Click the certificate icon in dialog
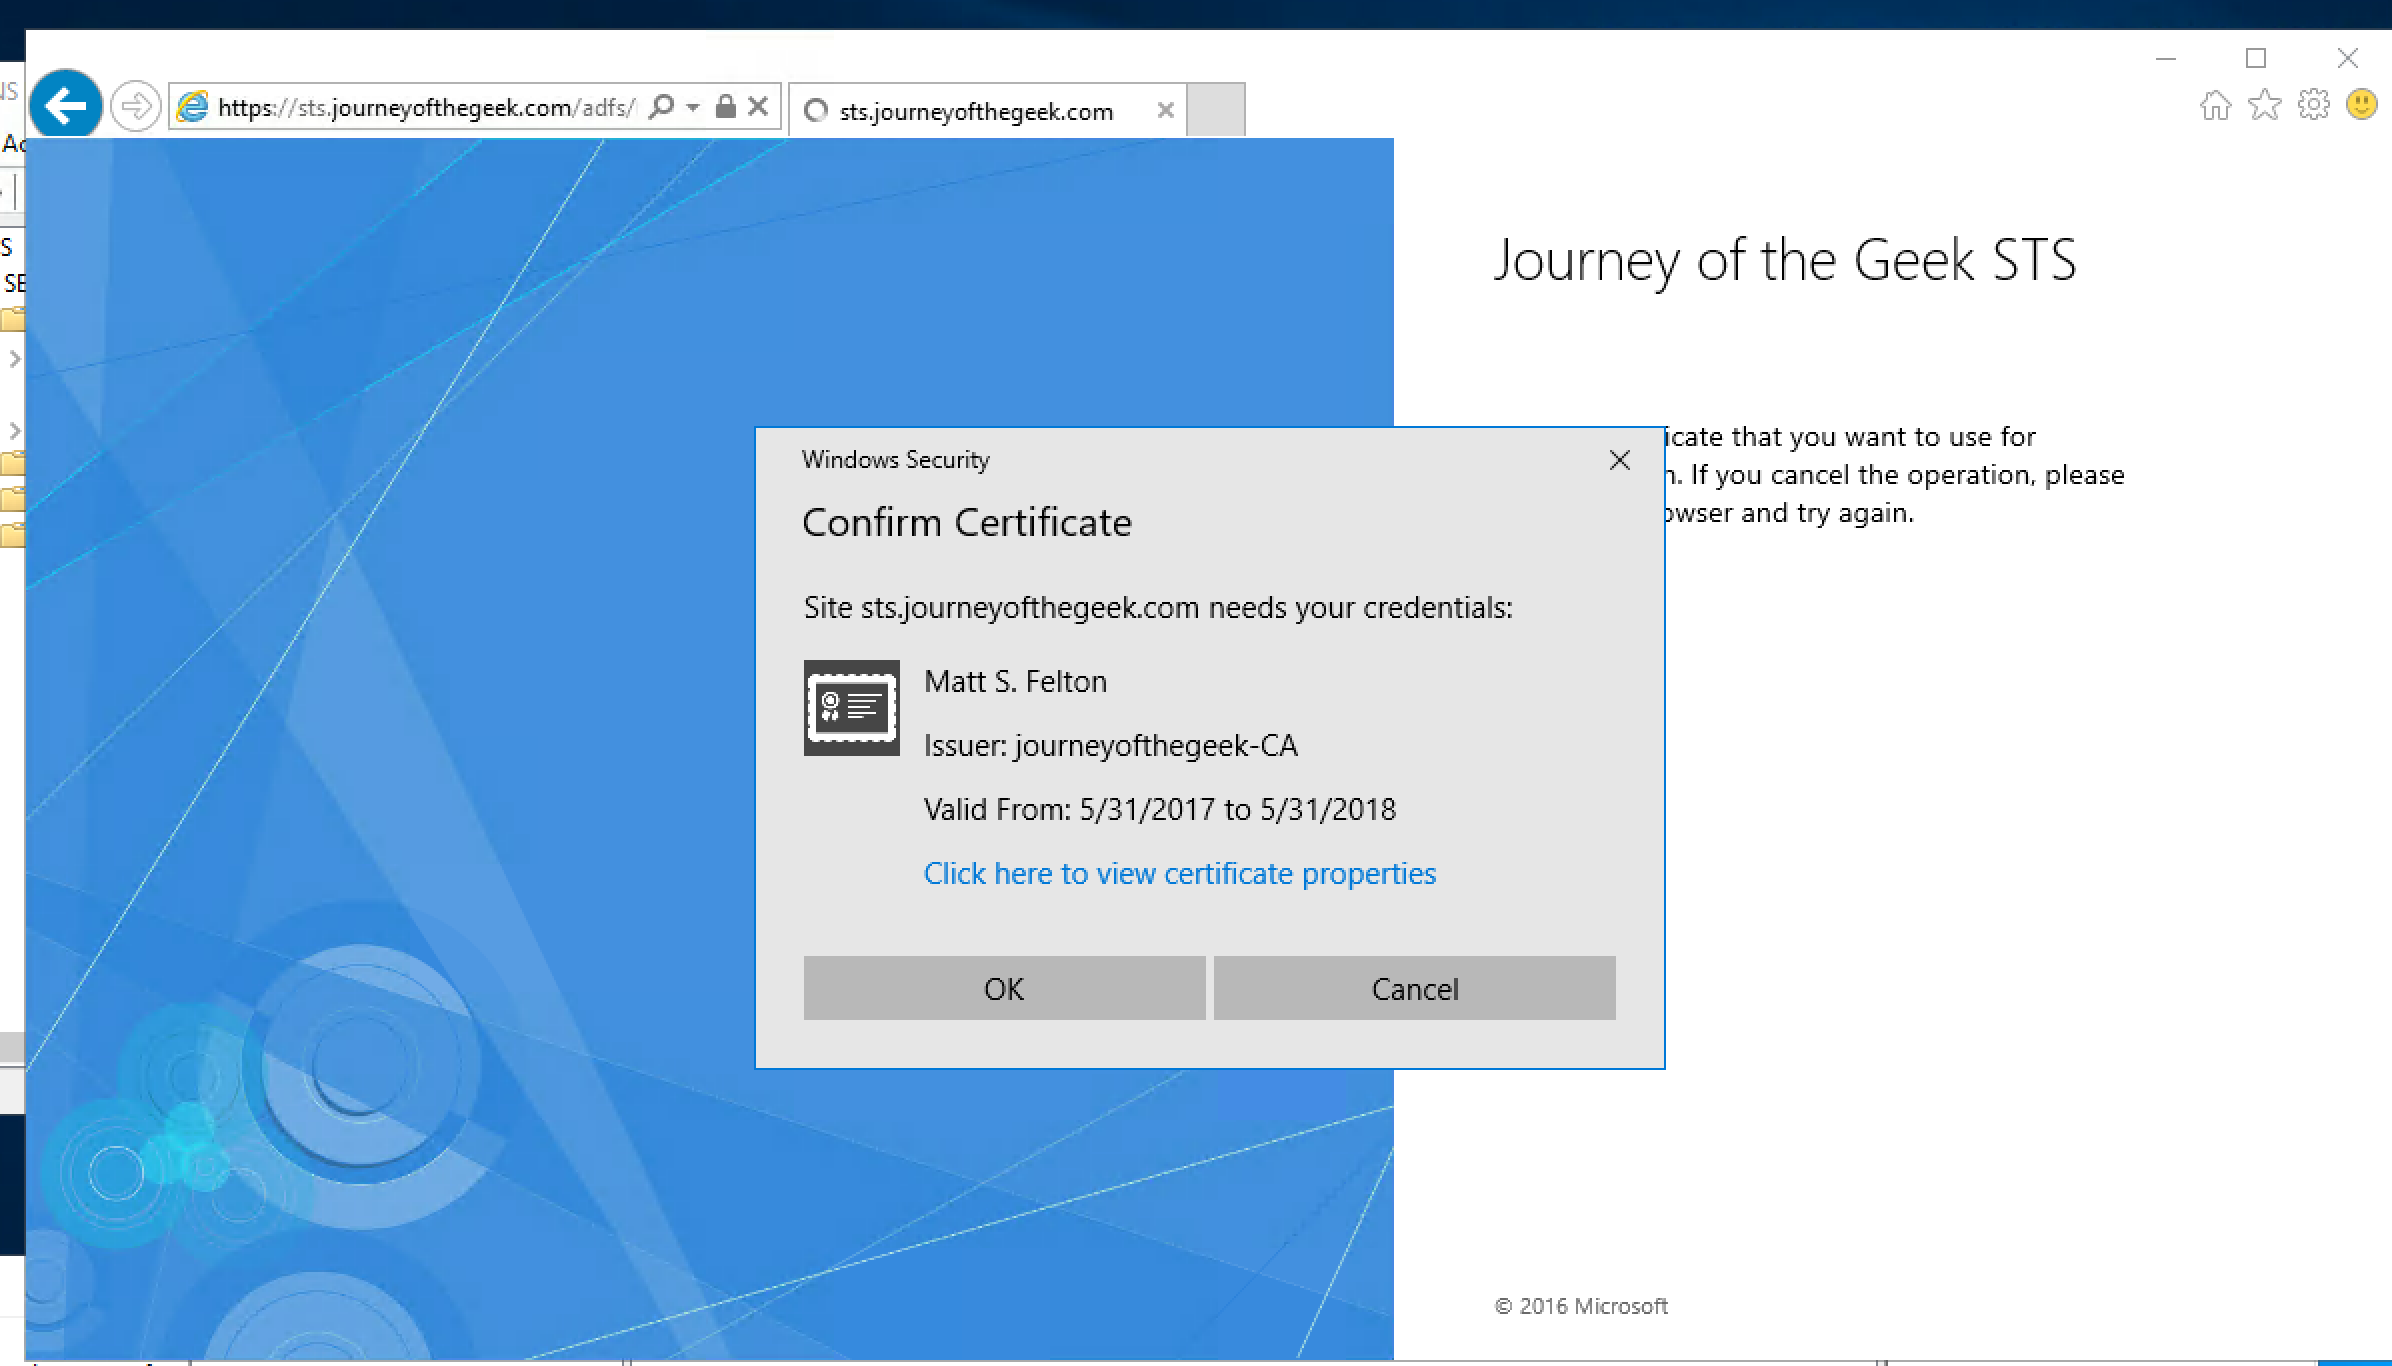 [x=851, y=708]
